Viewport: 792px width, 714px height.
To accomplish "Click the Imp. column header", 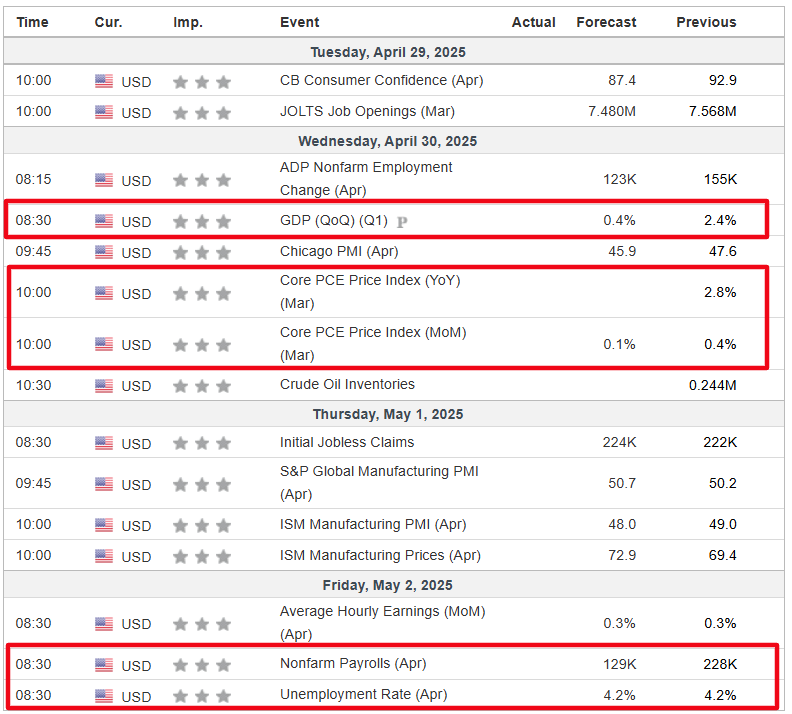I will click(187, 22).
